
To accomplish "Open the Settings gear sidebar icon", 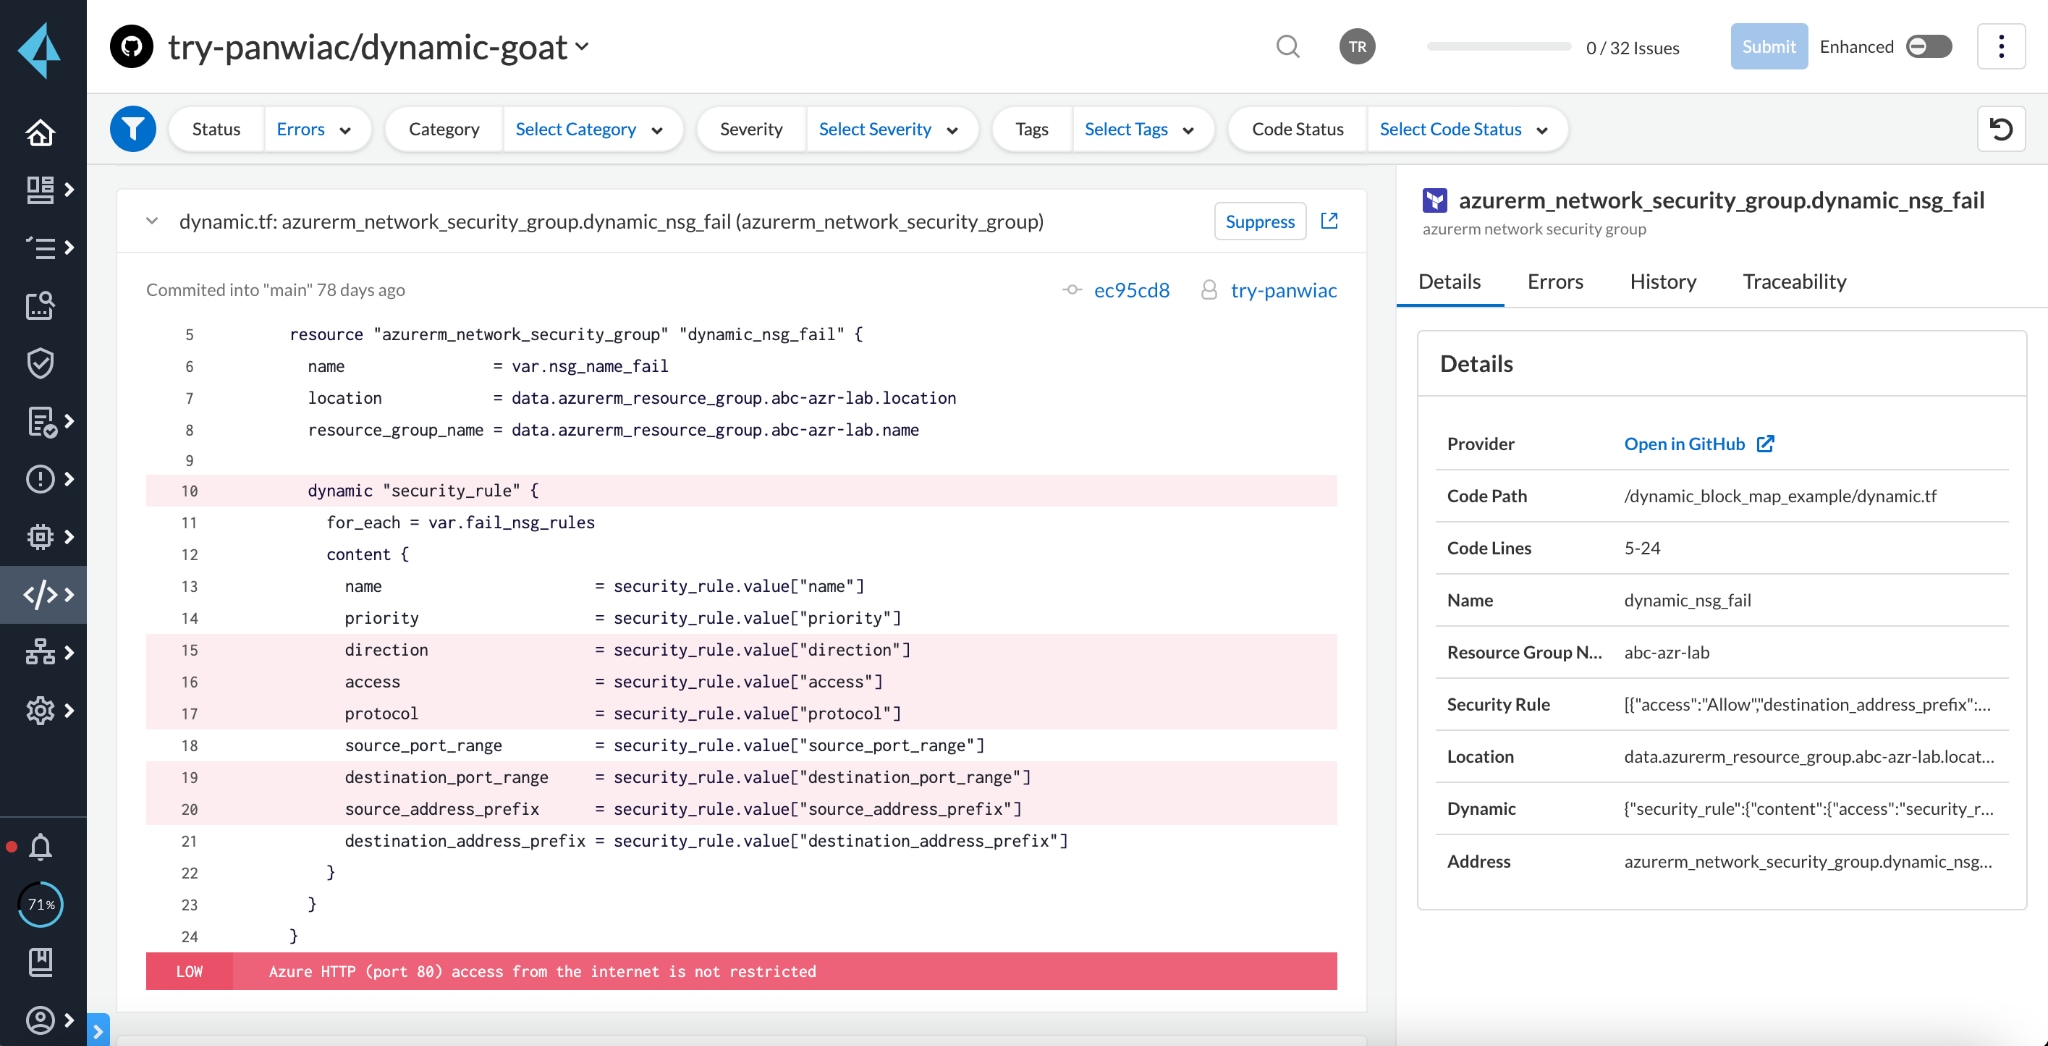I will pyautogui.click(x=40, y=710).
